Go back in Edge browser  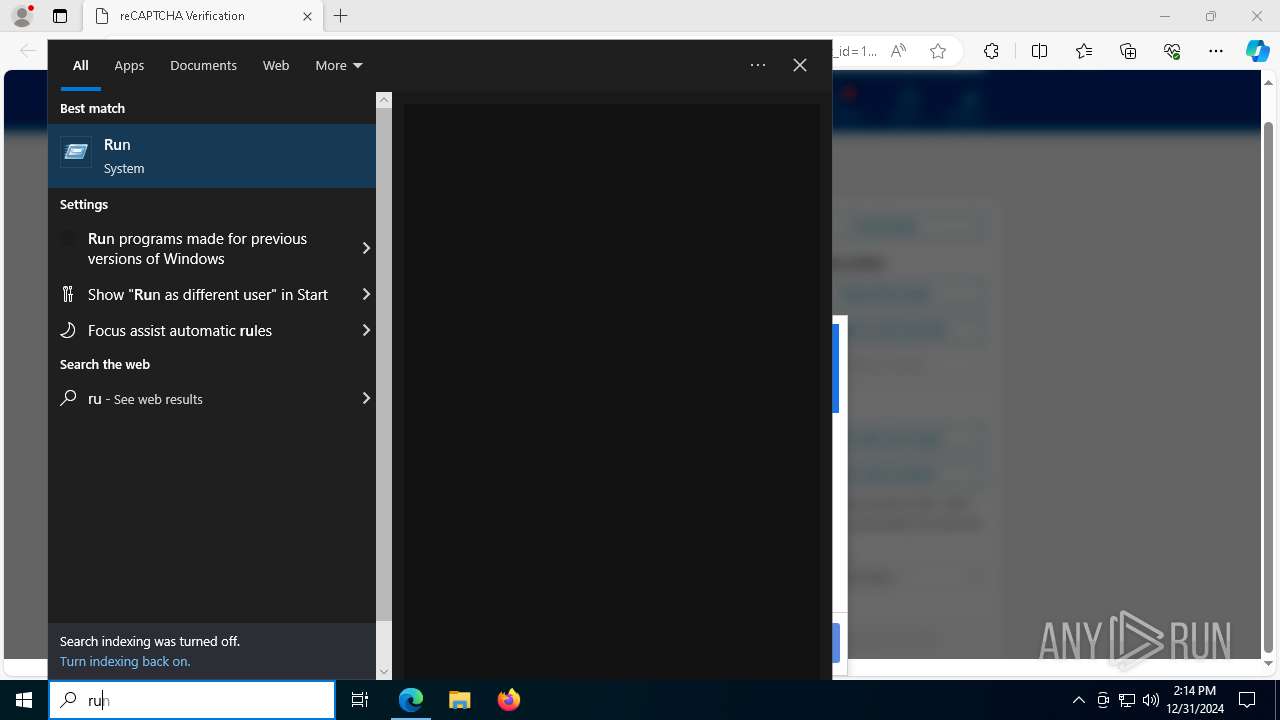point(28,51)
